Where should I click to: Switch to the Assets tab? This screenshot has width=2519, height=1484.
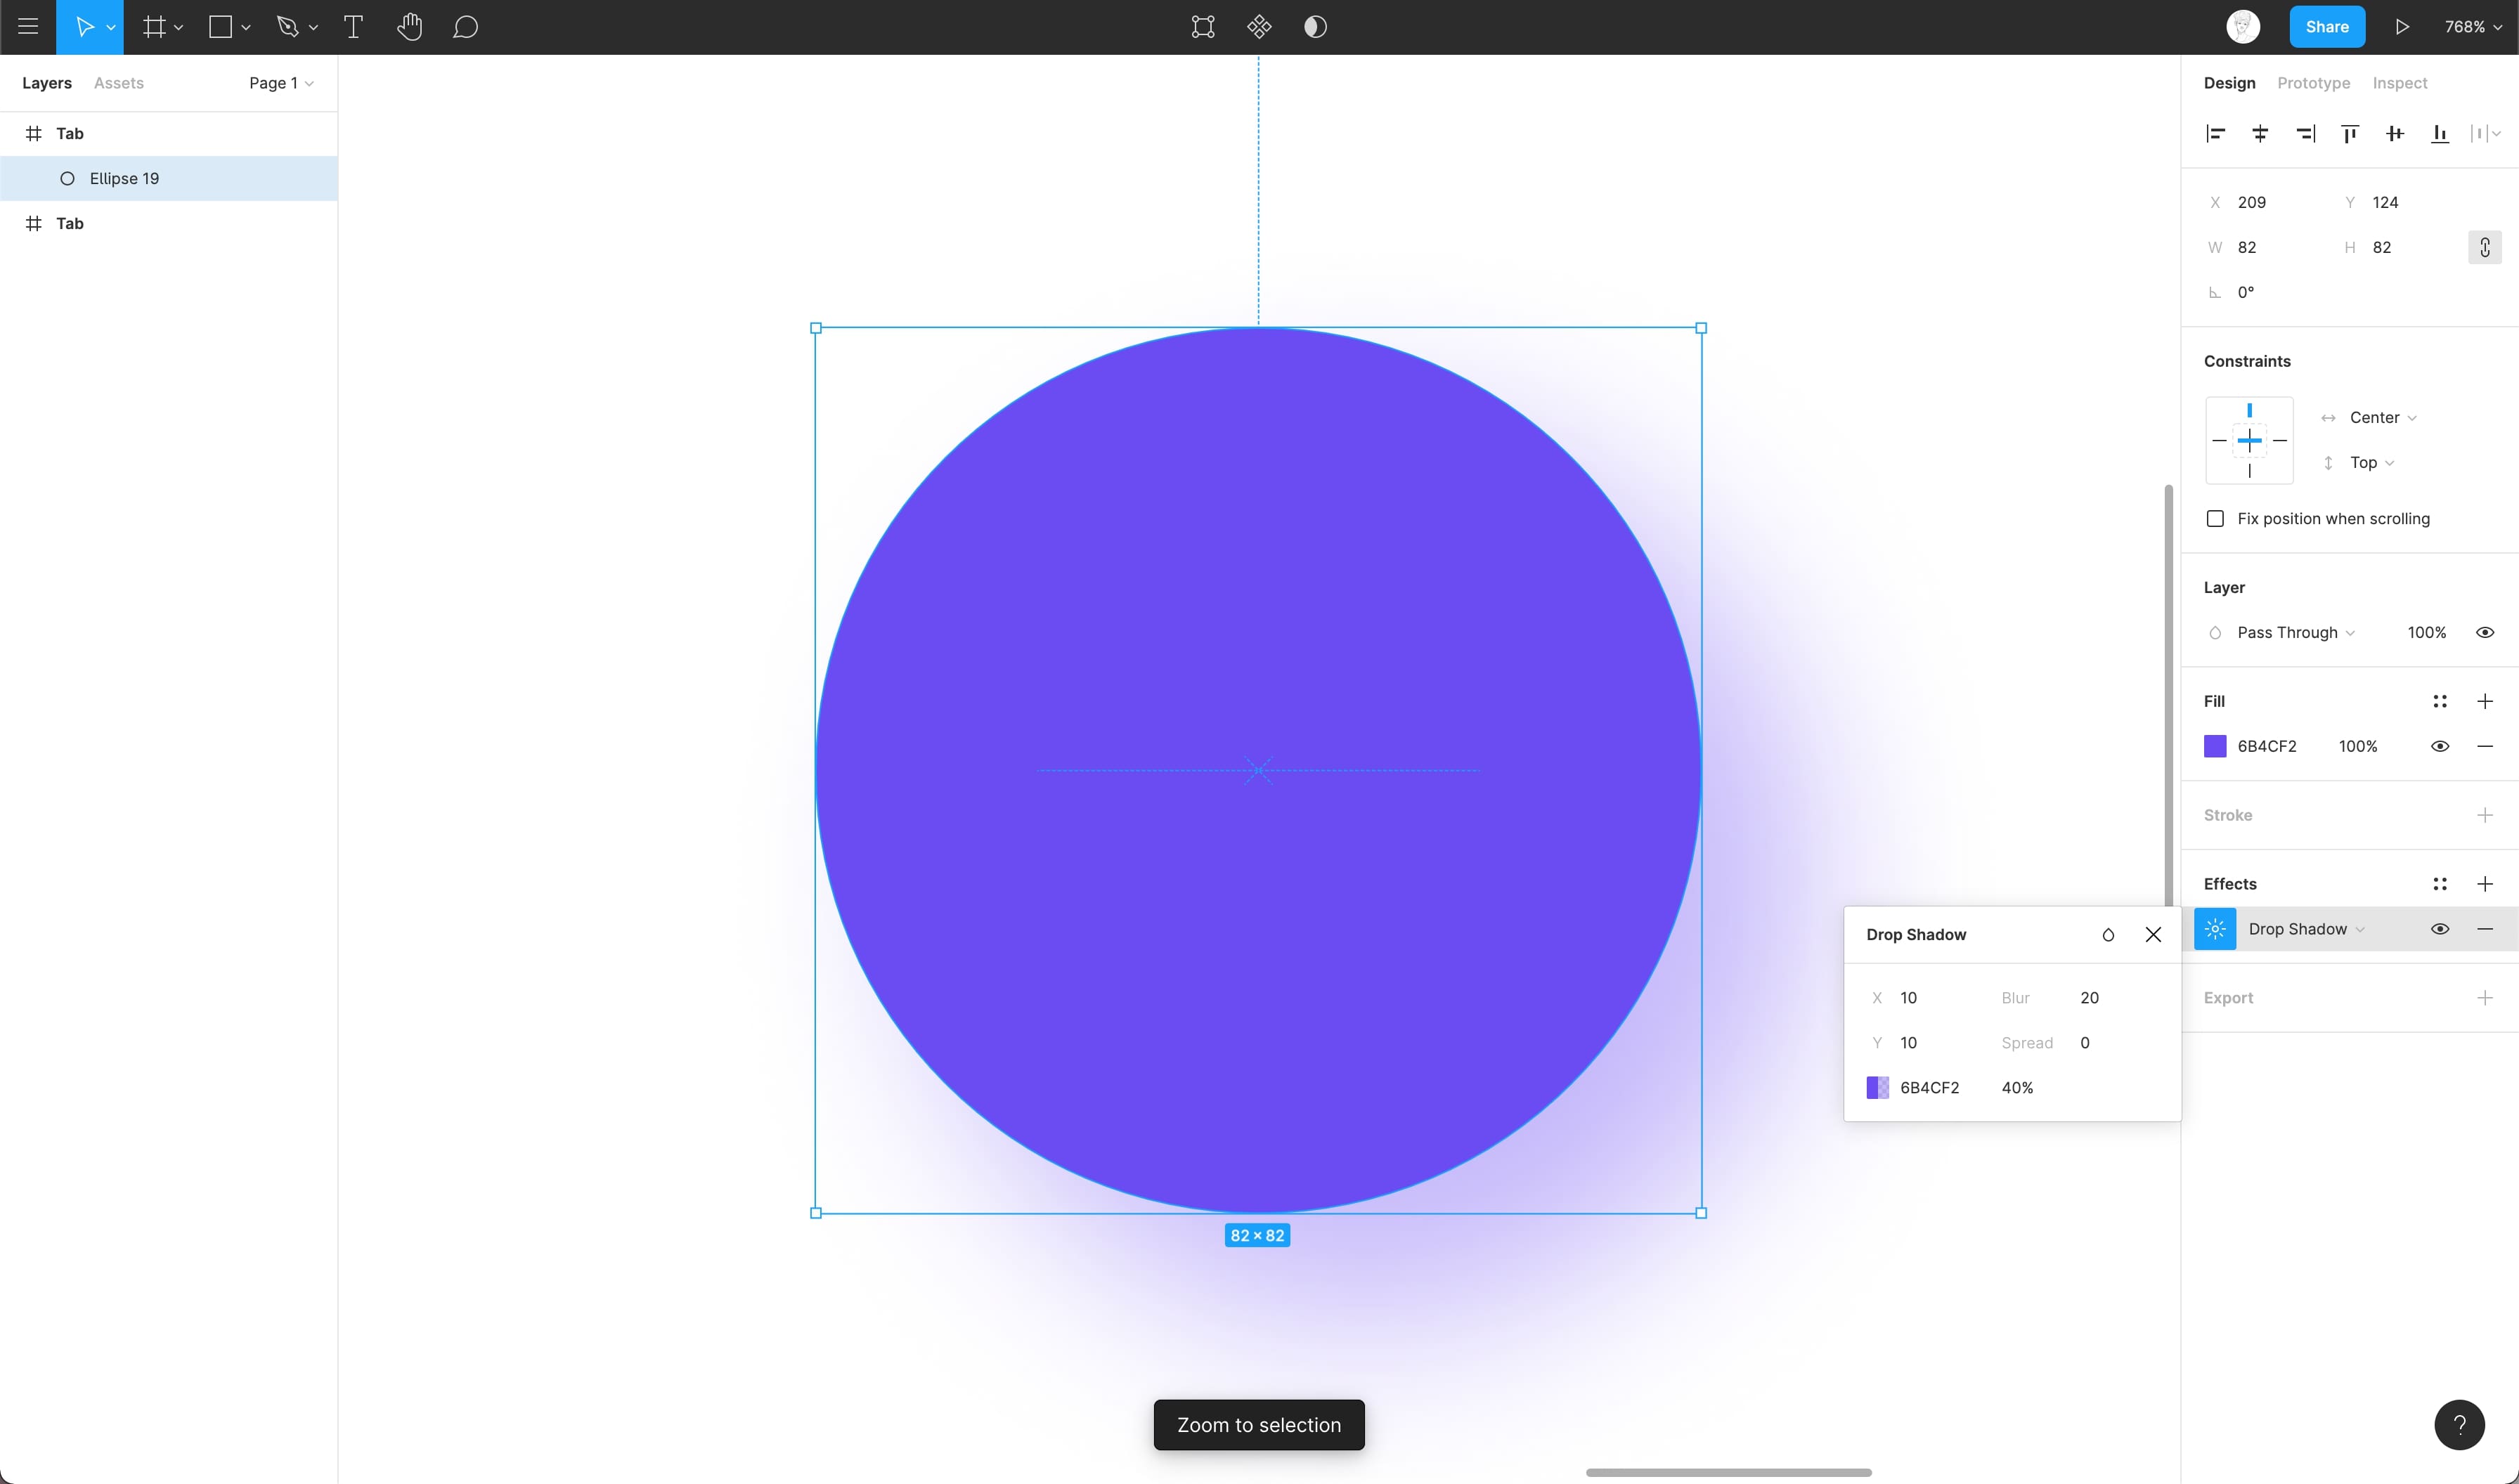click(x=118, y=83)
